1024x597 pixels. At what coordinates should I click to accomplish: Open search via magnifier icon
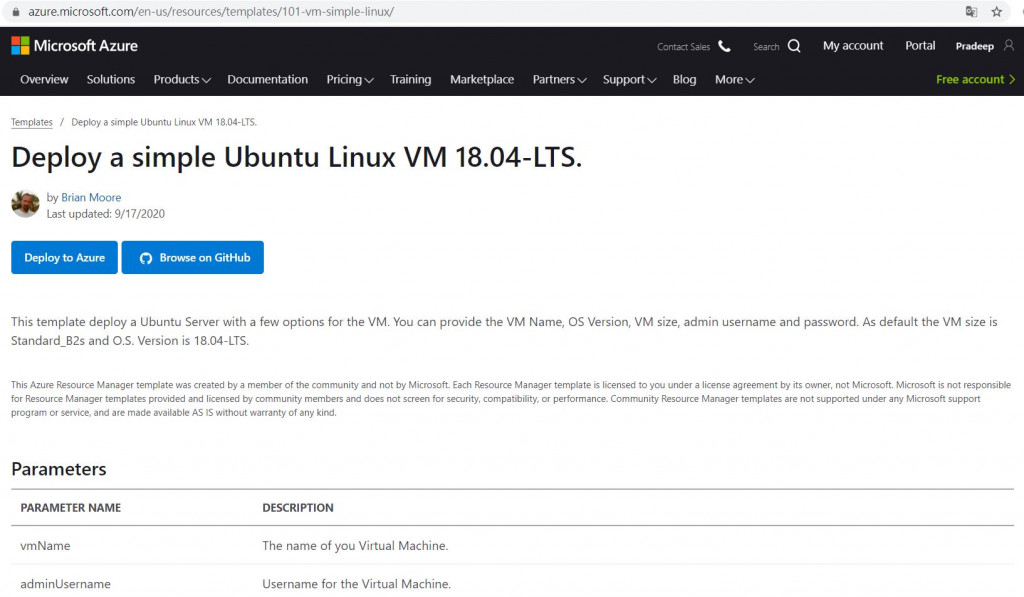pyautogui.click(x=794, y=46)
